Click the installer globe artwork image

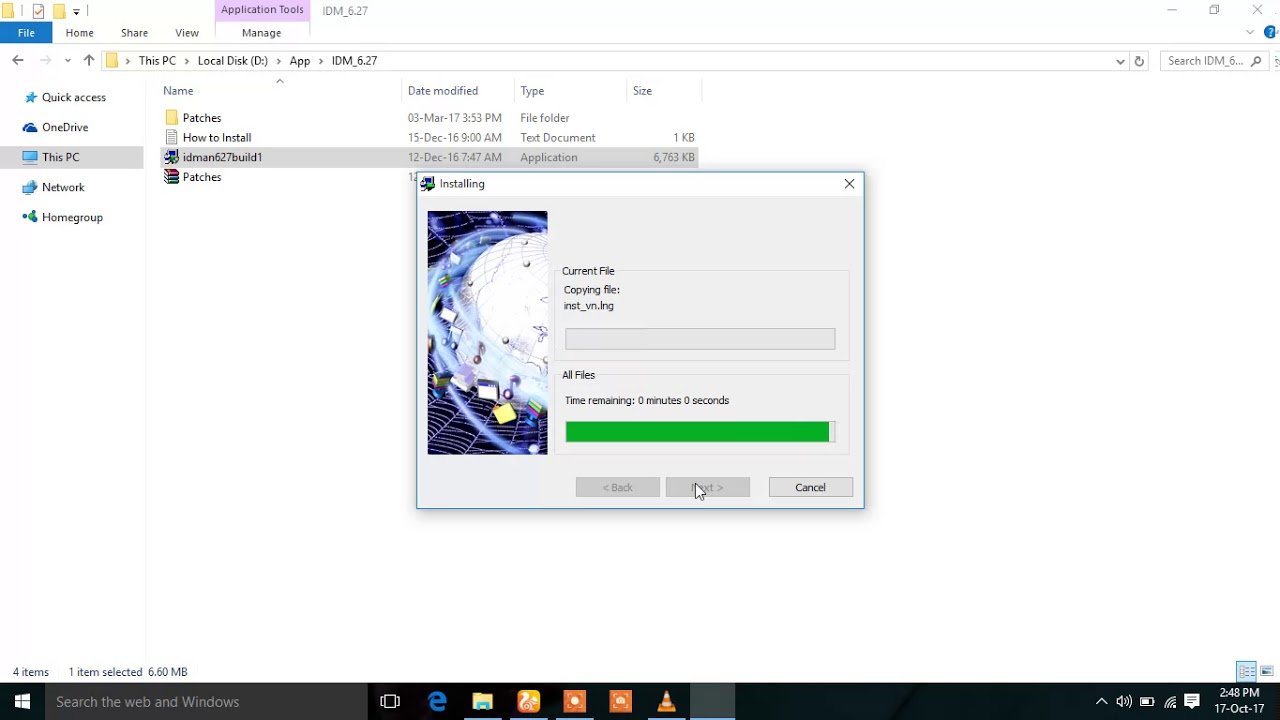487,333
